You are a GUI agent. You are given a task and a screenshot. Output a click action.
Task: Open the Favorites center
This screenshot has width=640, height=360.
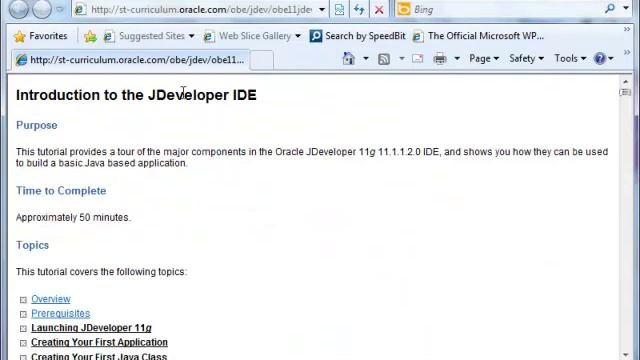pos(40,36)
